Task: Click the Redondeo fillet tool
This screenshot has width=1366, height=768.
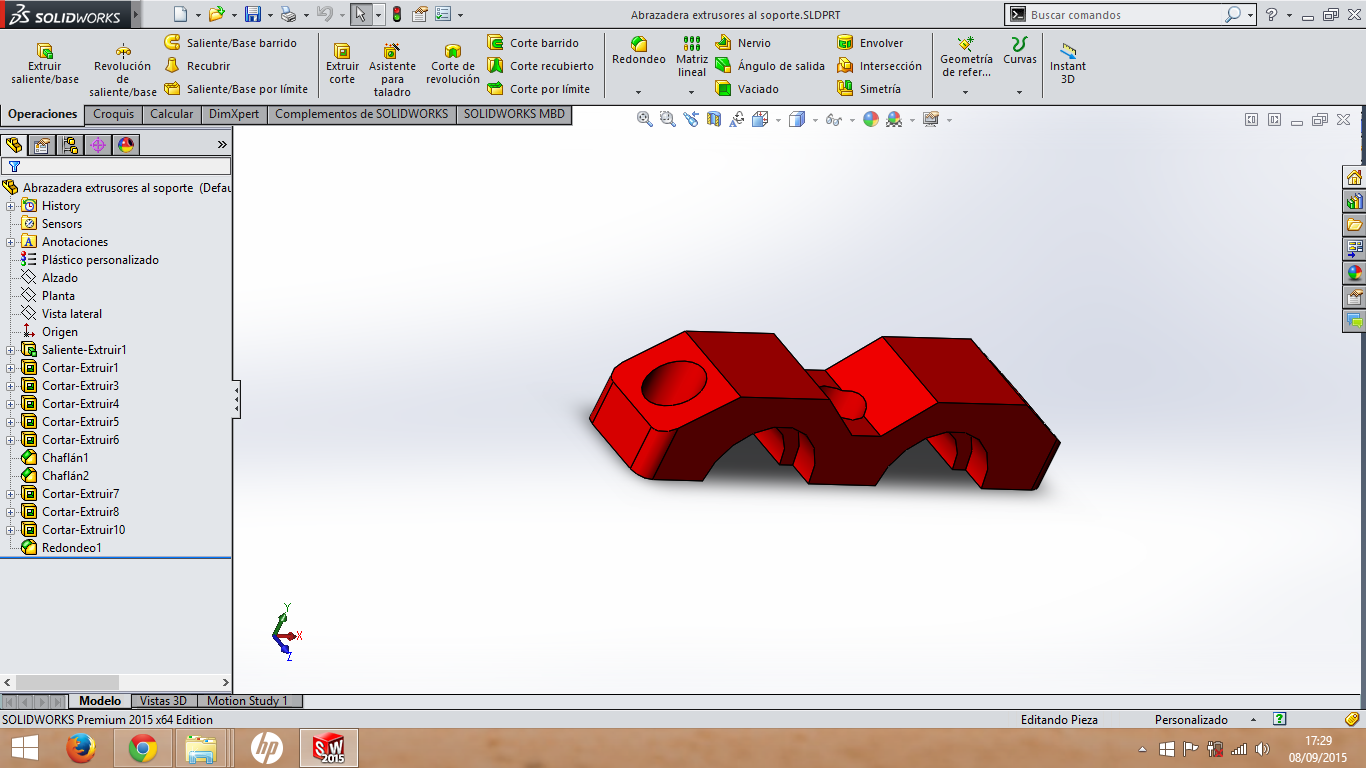Action: pyautogui.click(x=638, y=52)
